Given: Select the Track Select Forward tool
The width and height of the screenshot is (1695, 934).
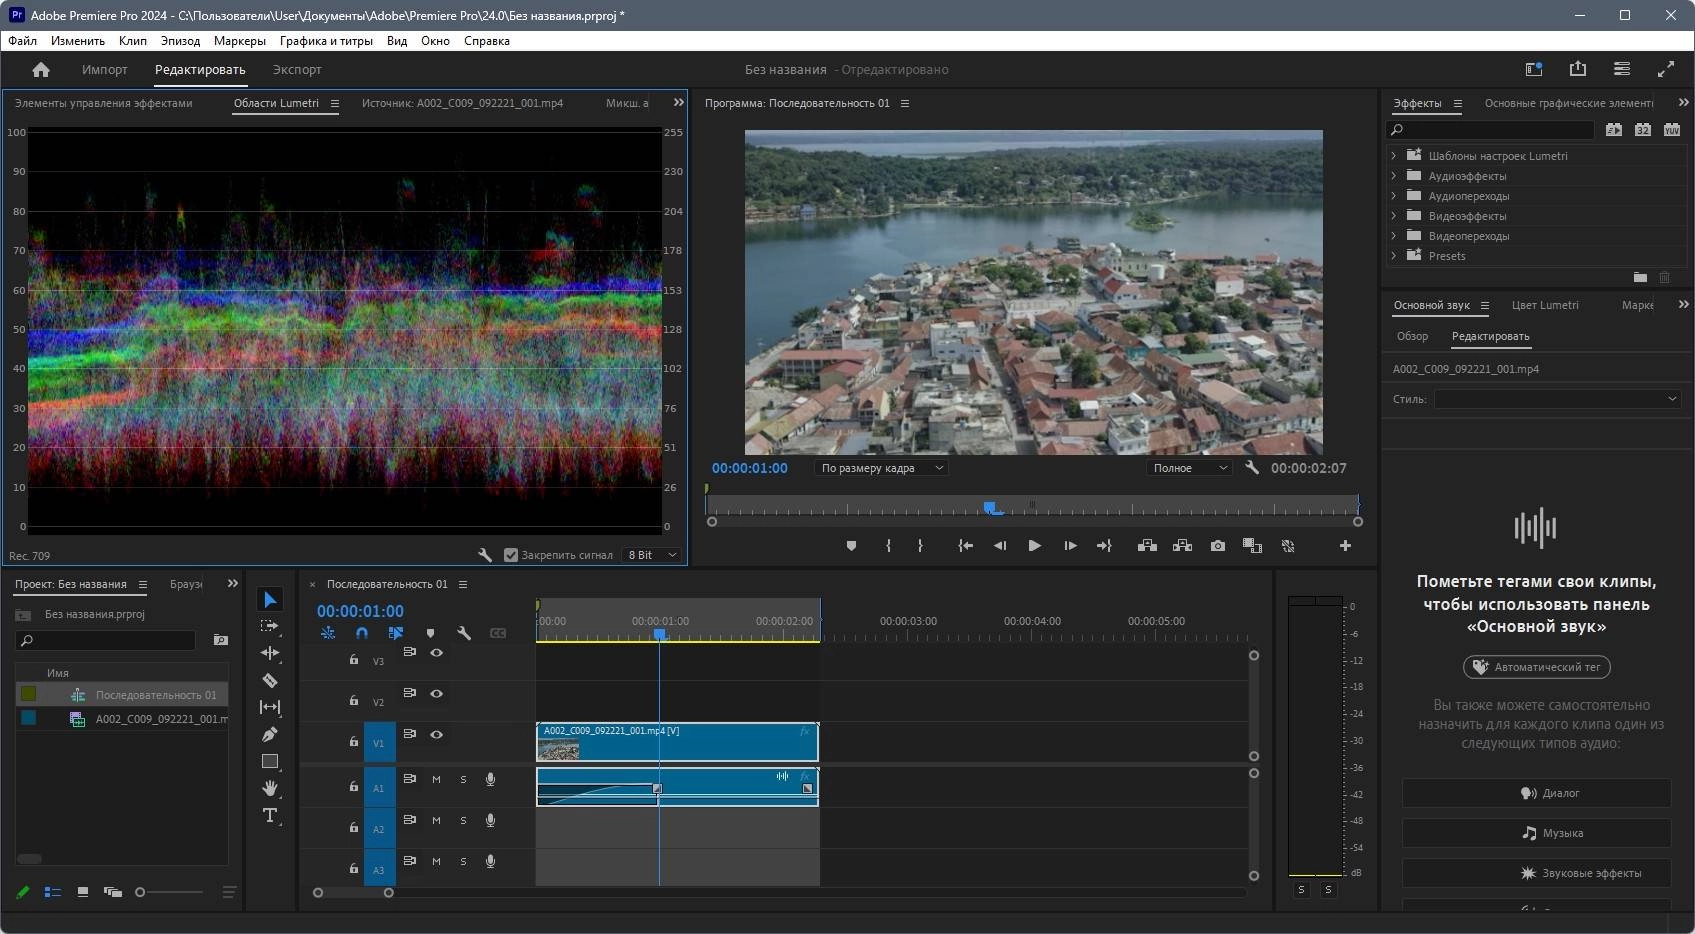Looking at the screenshot, I should (x=270, y=626).
